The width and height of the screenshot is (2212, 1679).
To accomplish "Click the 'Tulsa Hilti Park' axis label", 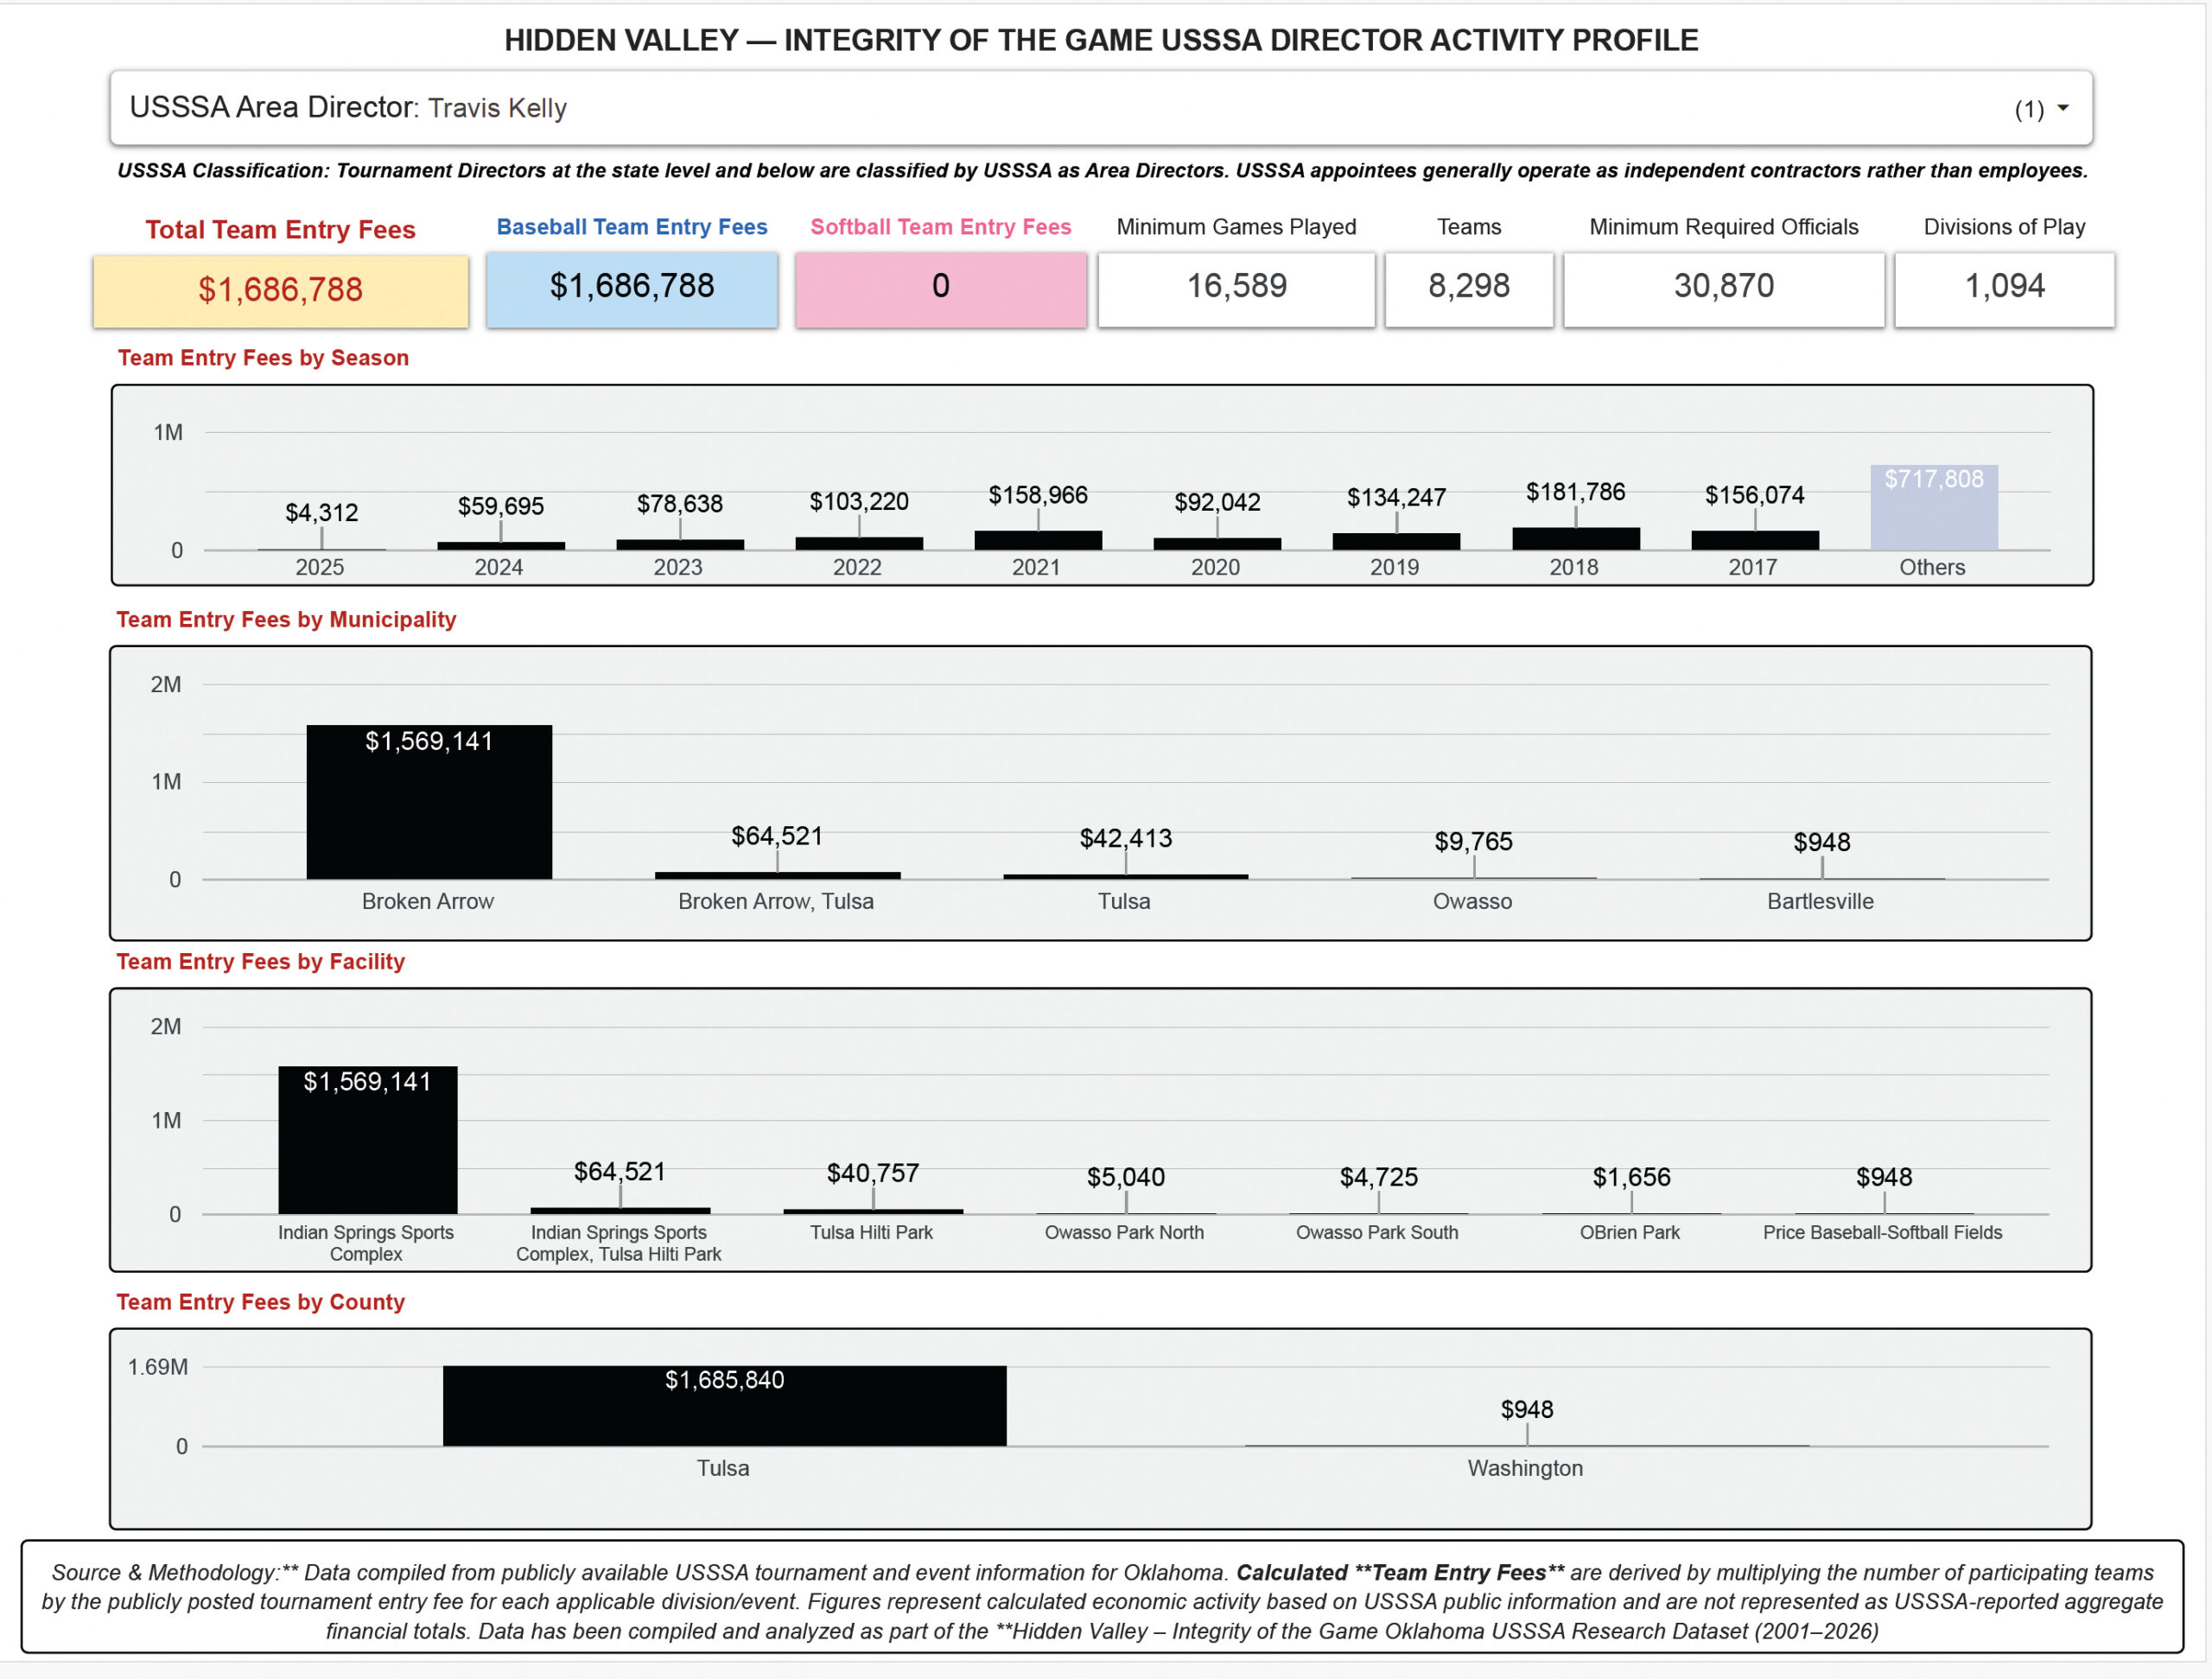I will [x=871, y=1232].
